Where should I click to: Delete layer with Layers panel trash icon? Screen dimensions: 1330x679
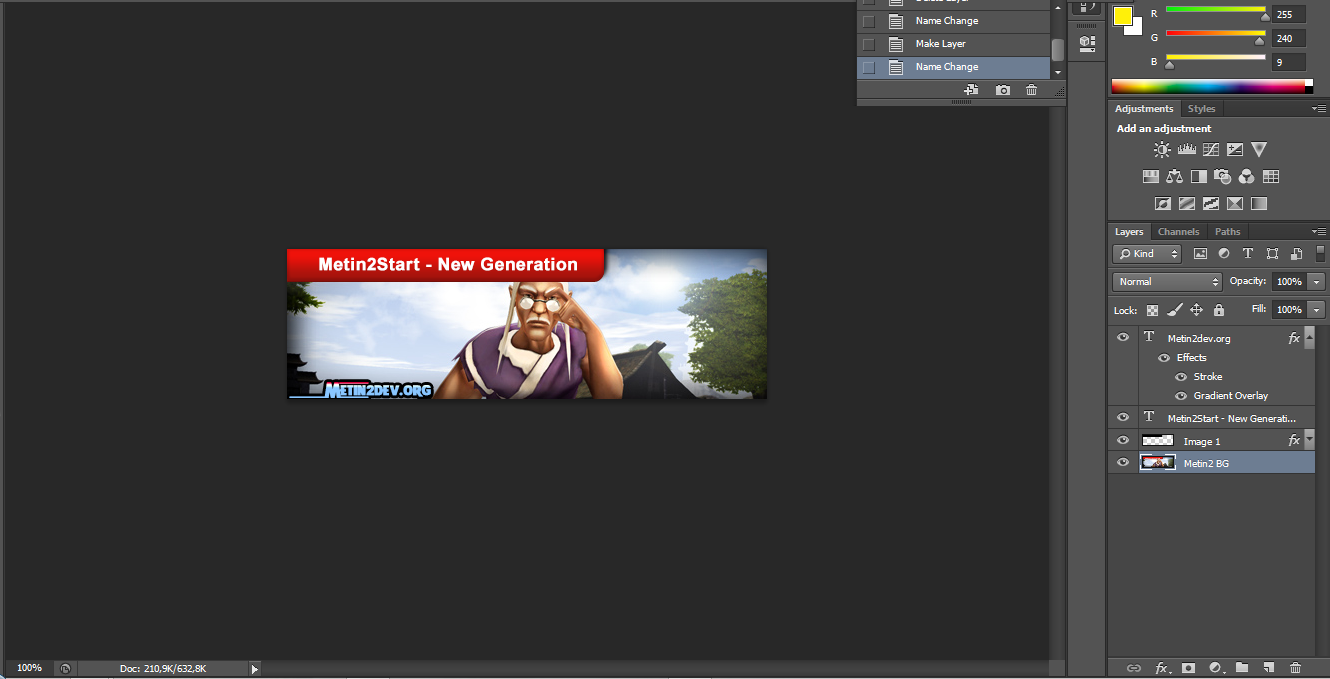1295,667
